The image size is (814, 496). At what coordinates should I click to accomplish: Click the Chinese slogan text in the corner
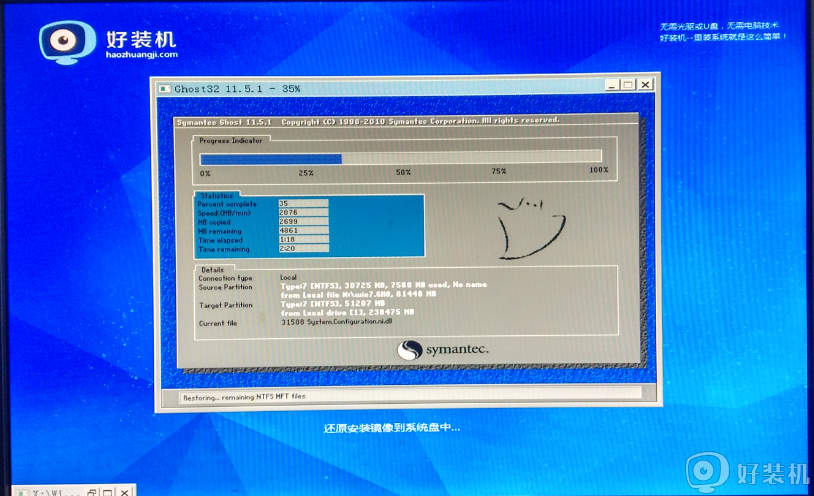(723, 31)
